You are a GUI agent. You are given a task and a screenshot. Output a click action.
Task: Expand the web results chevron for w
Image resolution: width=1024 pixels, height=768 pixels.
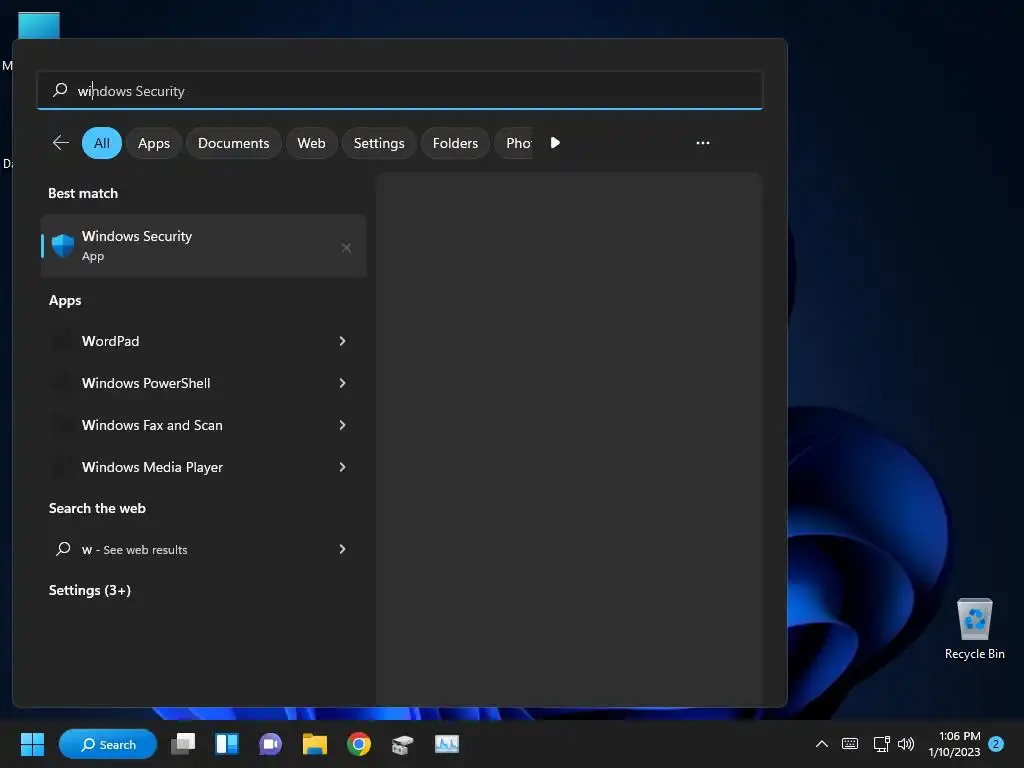point(342,549)
